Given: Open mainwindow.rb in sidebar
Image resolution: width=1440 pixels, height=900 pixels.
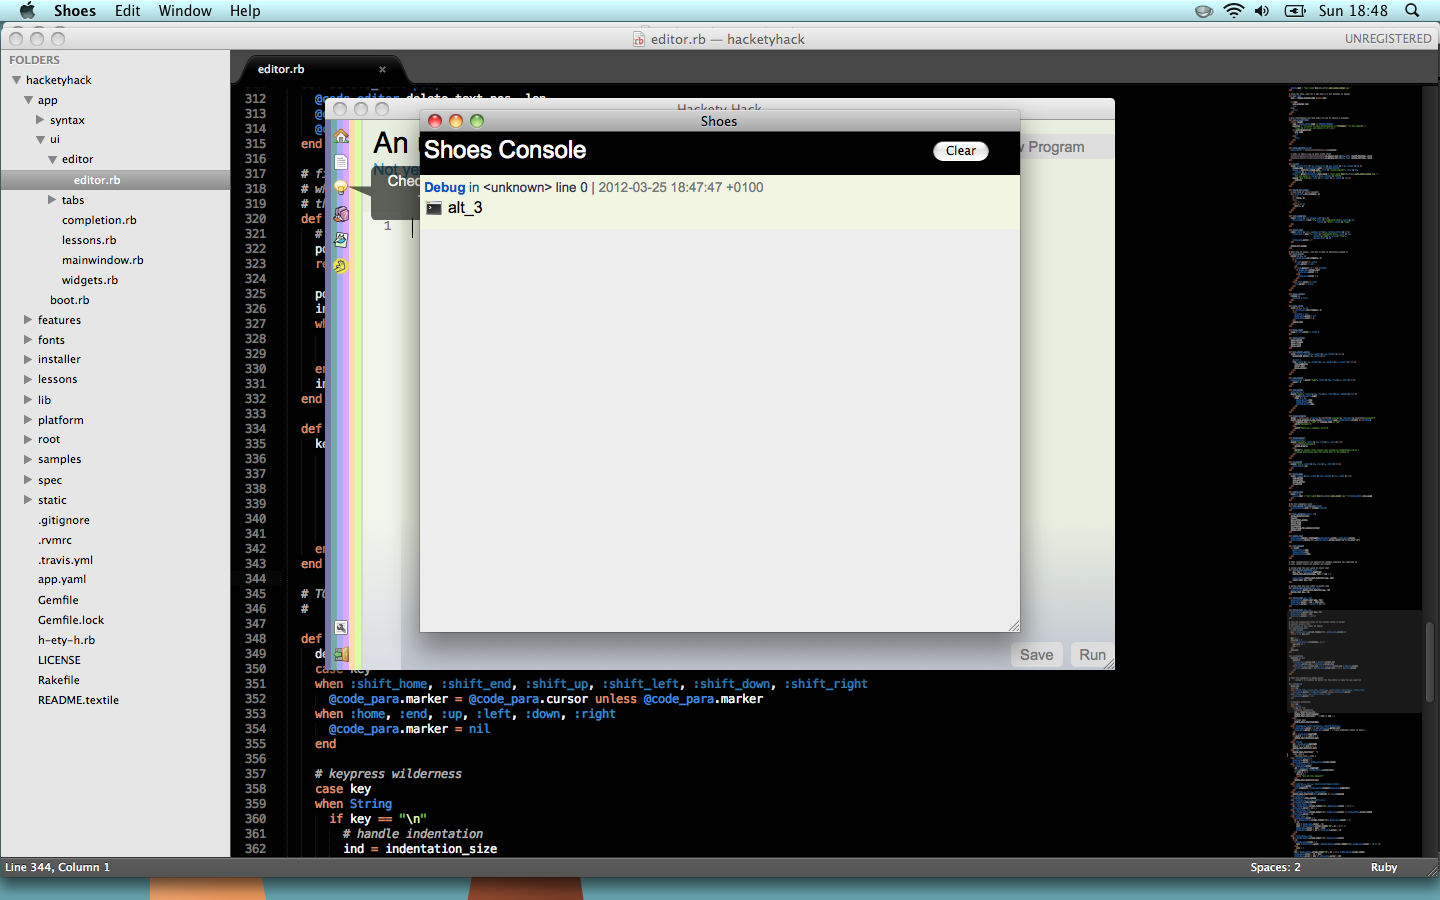Looking at the screenshot, I should 102,260.
